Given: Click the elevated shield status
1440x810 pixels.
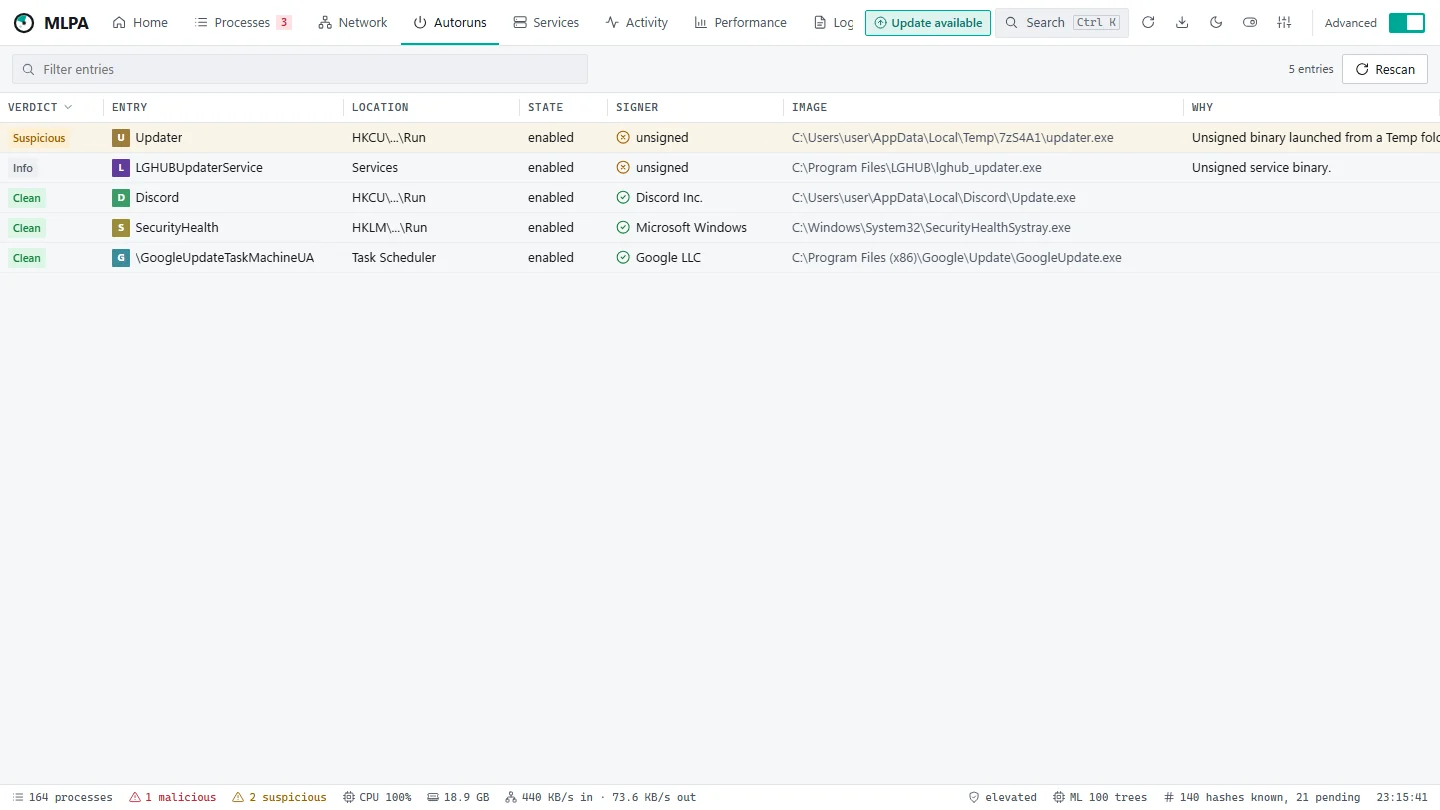Looking at the screenshot, I should [x=1002, y=797].
